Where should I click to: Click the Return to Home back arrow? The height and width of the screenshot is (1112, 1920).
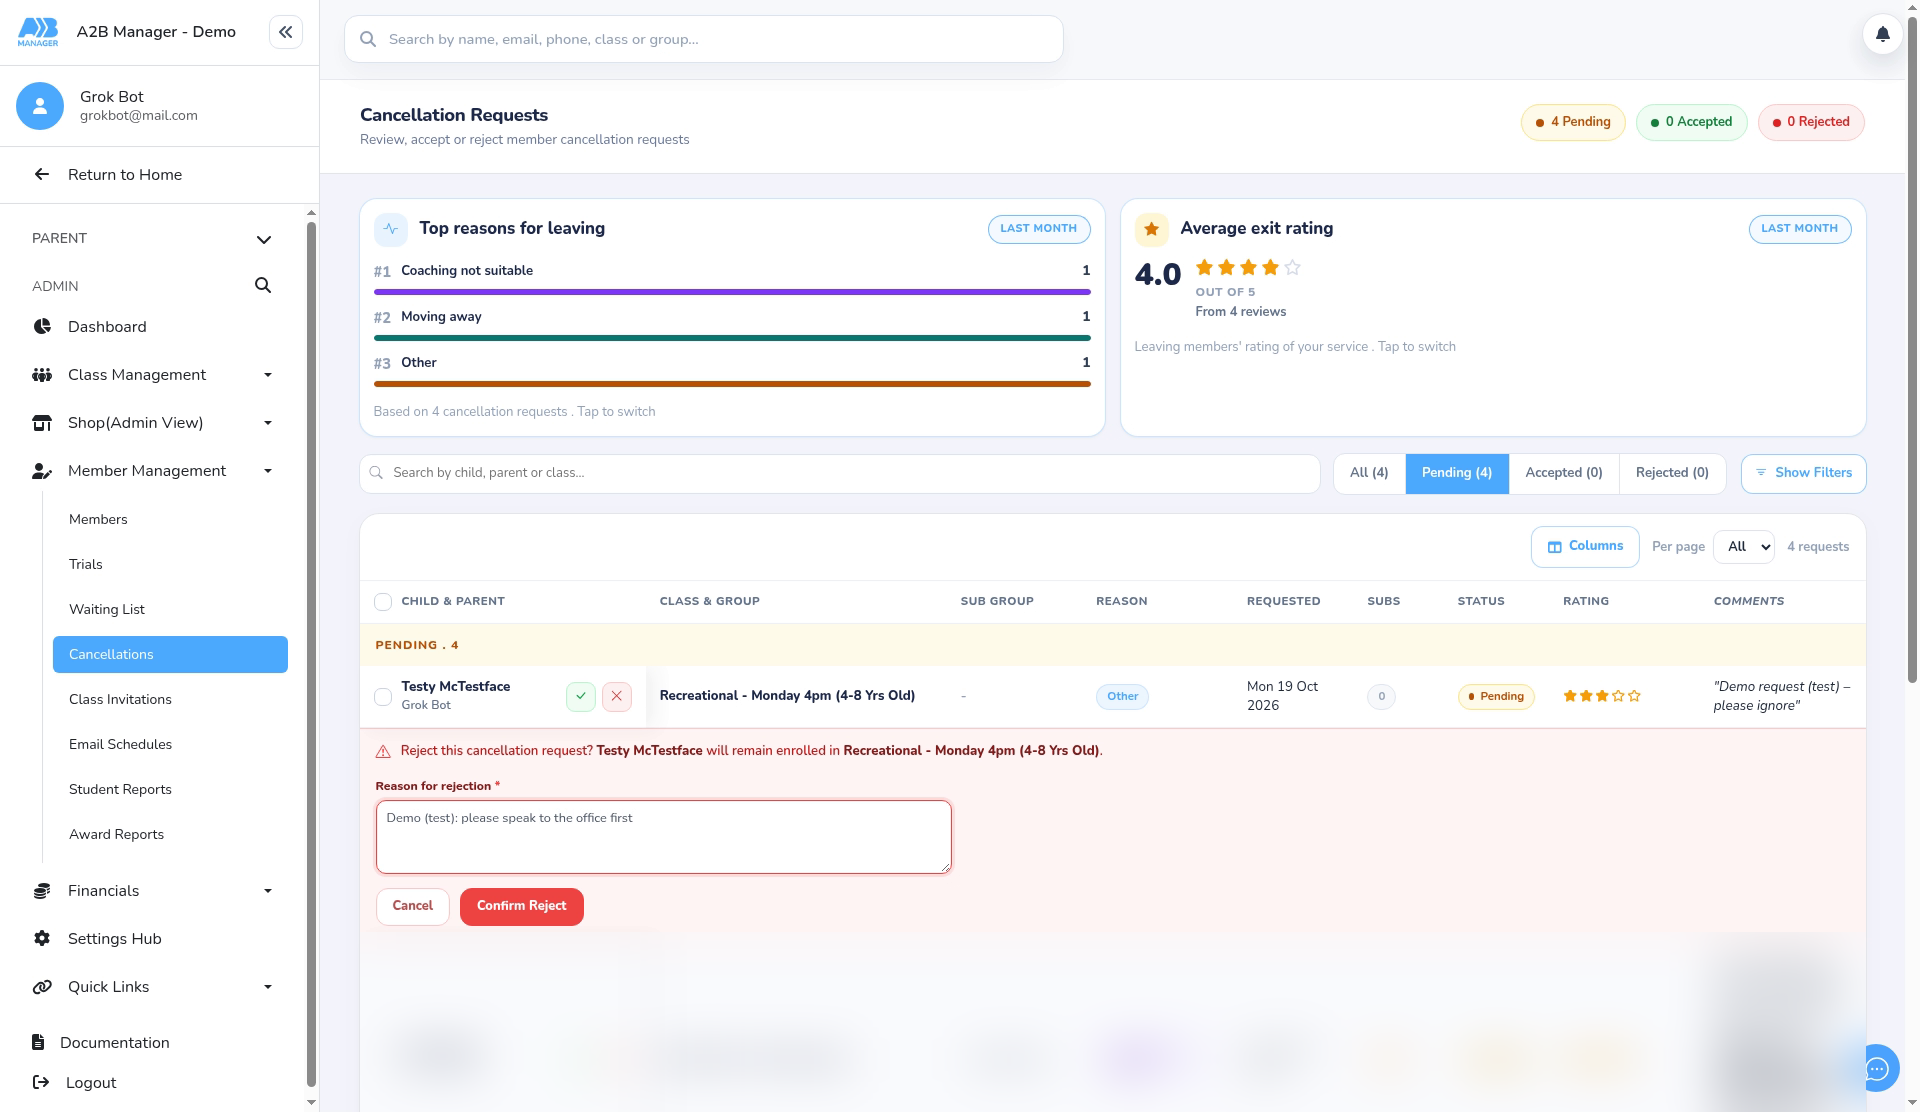[x=42, y=175]
